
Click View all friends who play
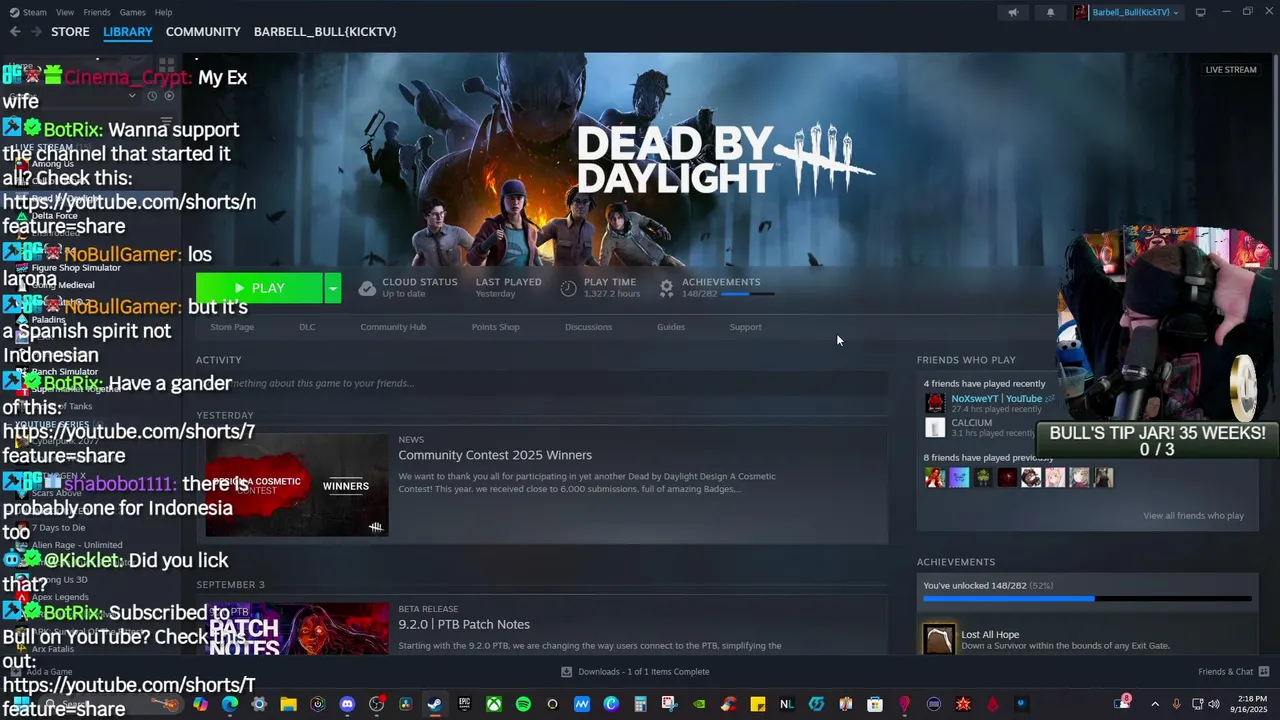pyautogui.click(x=1193, y=516)
